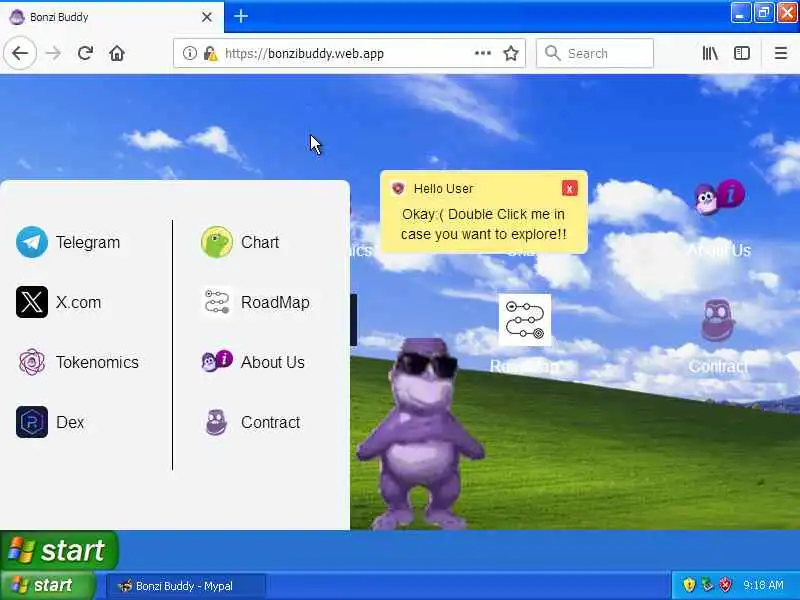This screenshot has width=800, height=600.
Task: Open the Library bookmarks icon
Action: (x=710, y=53)
